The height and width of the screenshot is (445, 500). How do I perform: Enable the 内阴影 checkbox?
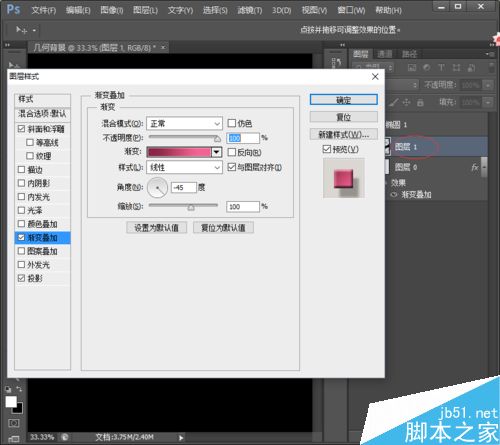(21, 183)
